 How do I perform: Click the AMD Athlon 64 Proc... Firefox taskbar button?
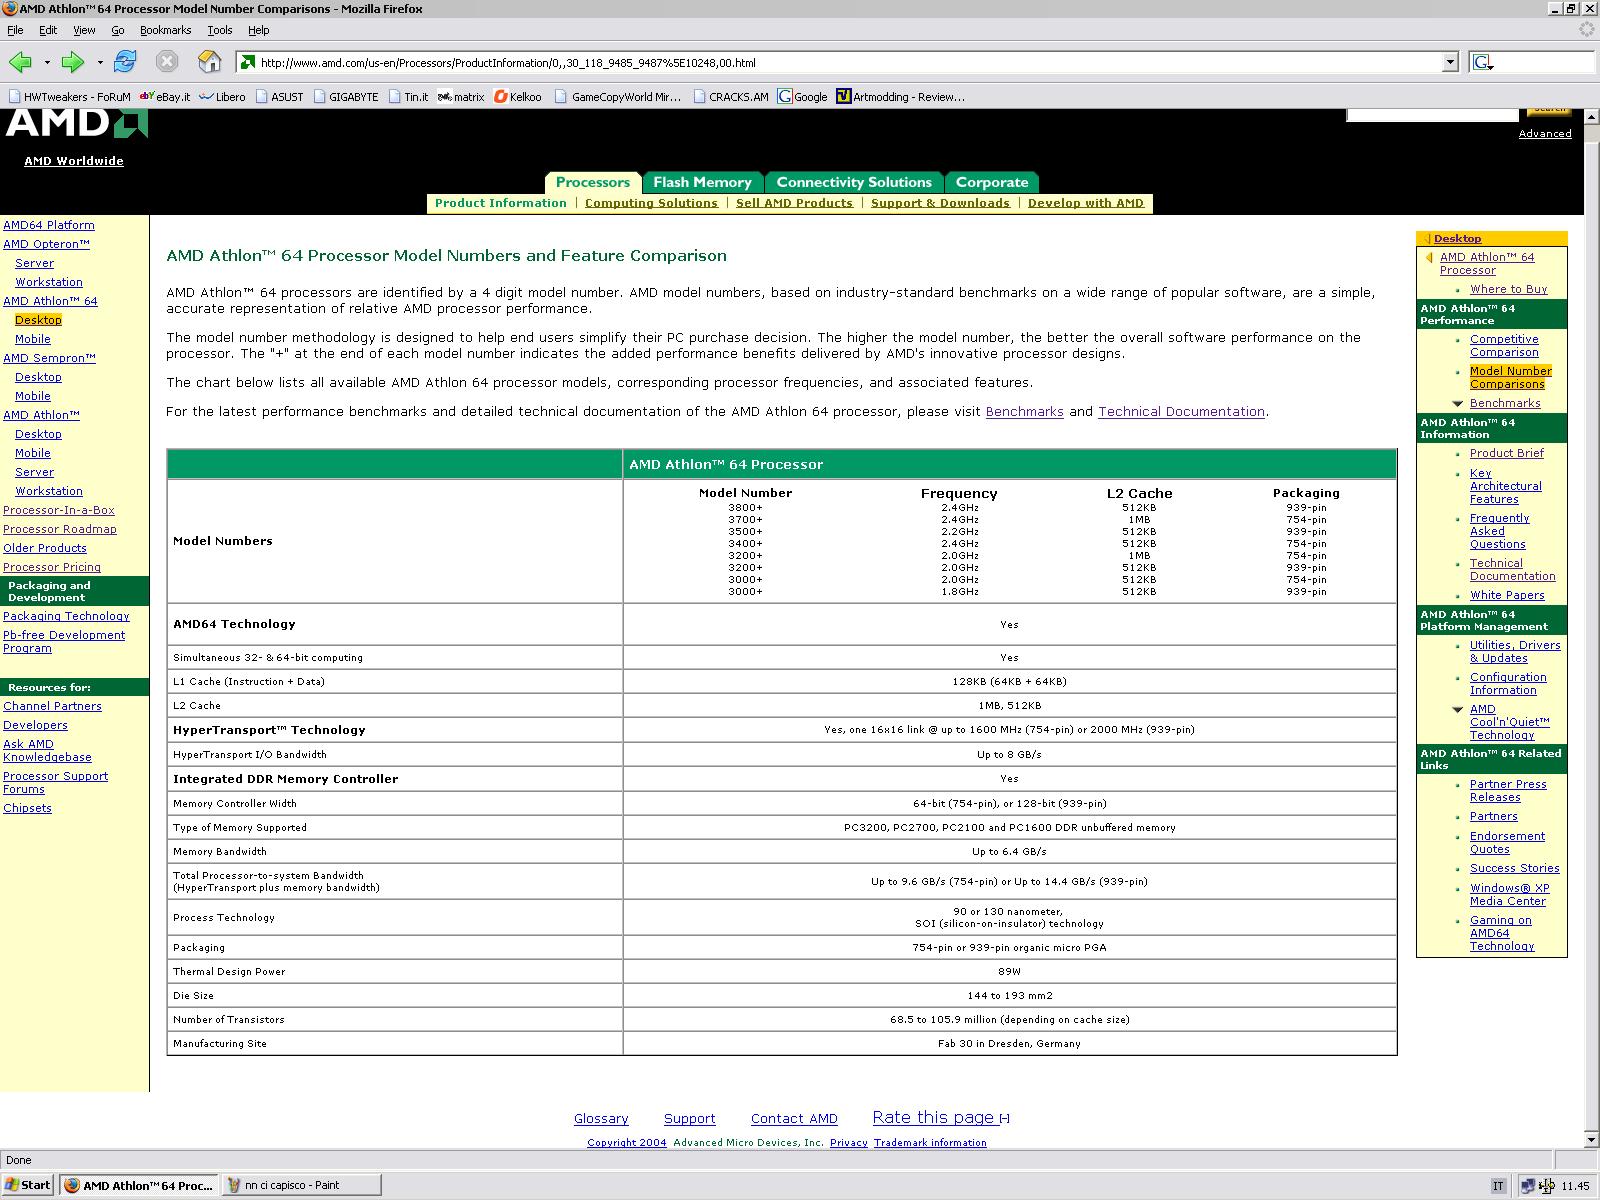click(x=139, y=1185)
